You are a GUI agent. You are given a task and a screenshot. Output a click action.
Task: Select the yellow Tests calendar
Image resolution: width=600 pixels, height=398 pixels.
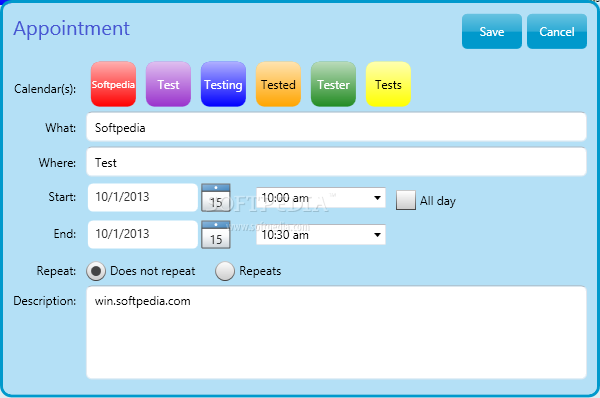coord(388,84)
